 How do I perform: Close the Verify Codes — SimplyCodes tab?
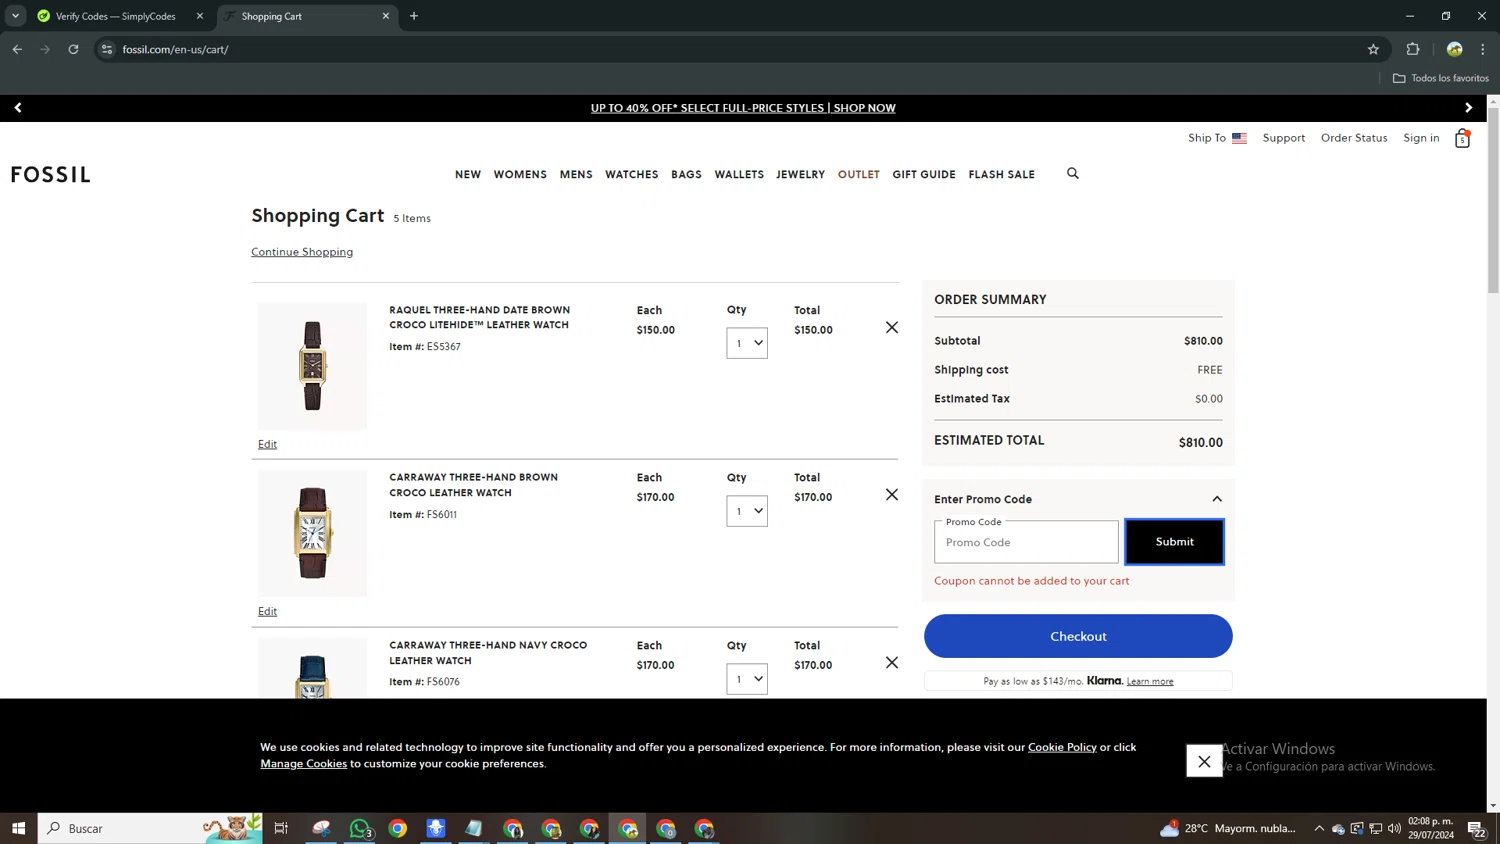pos(199,16)
